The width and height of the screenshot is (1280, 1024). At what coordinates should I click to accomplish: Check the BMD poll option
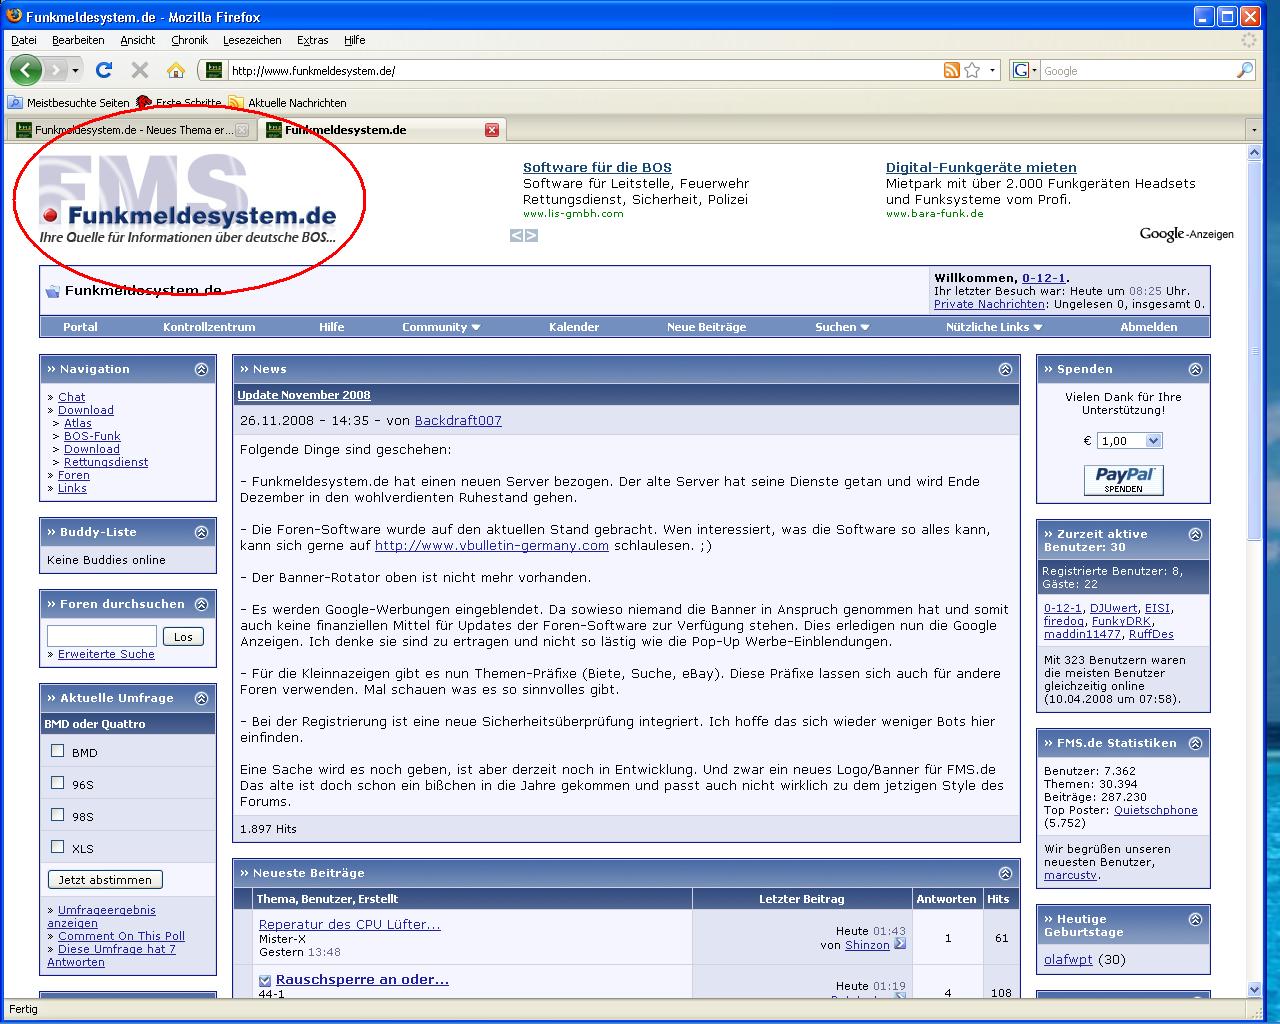pyautogui.click(x=58, y=751)
